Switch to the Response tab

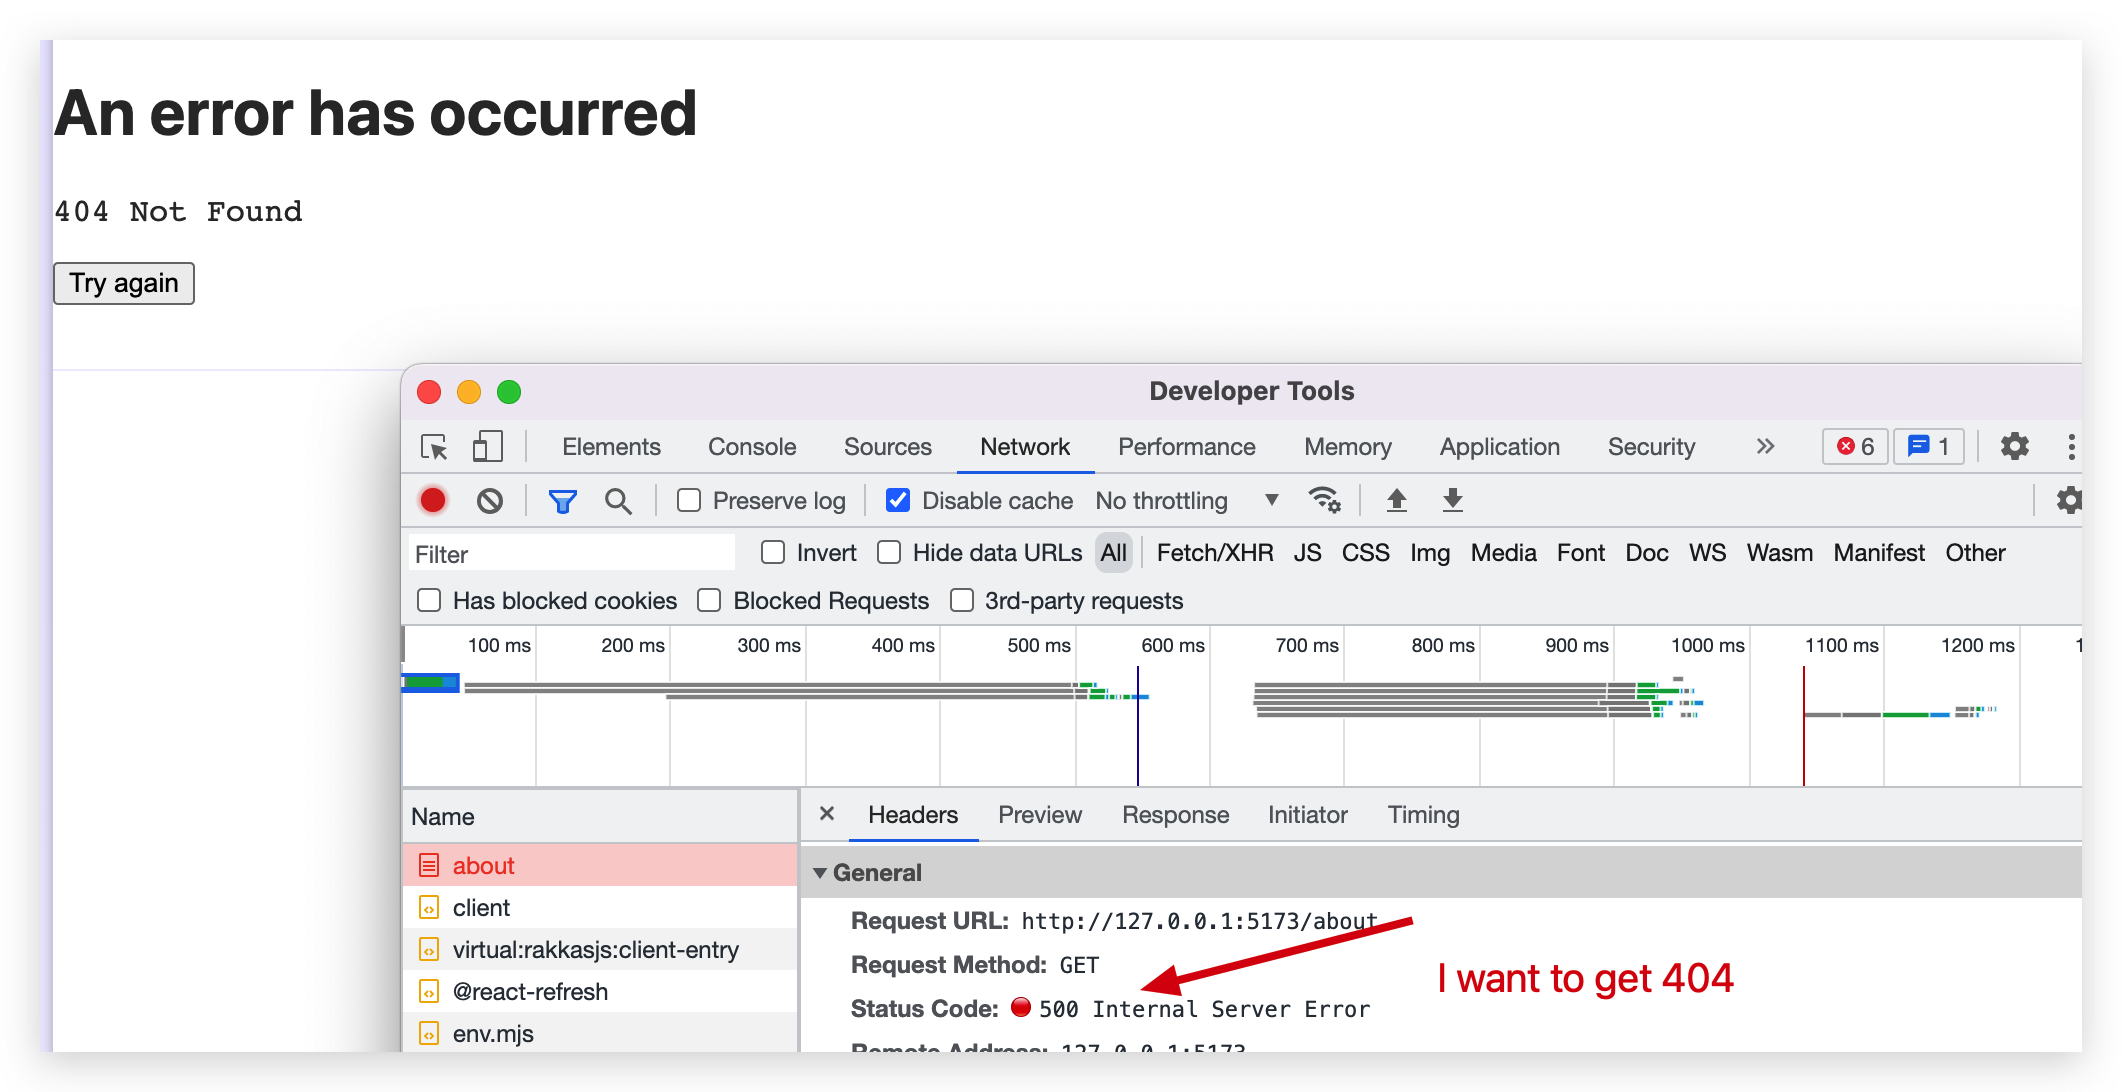point(1175,815)
